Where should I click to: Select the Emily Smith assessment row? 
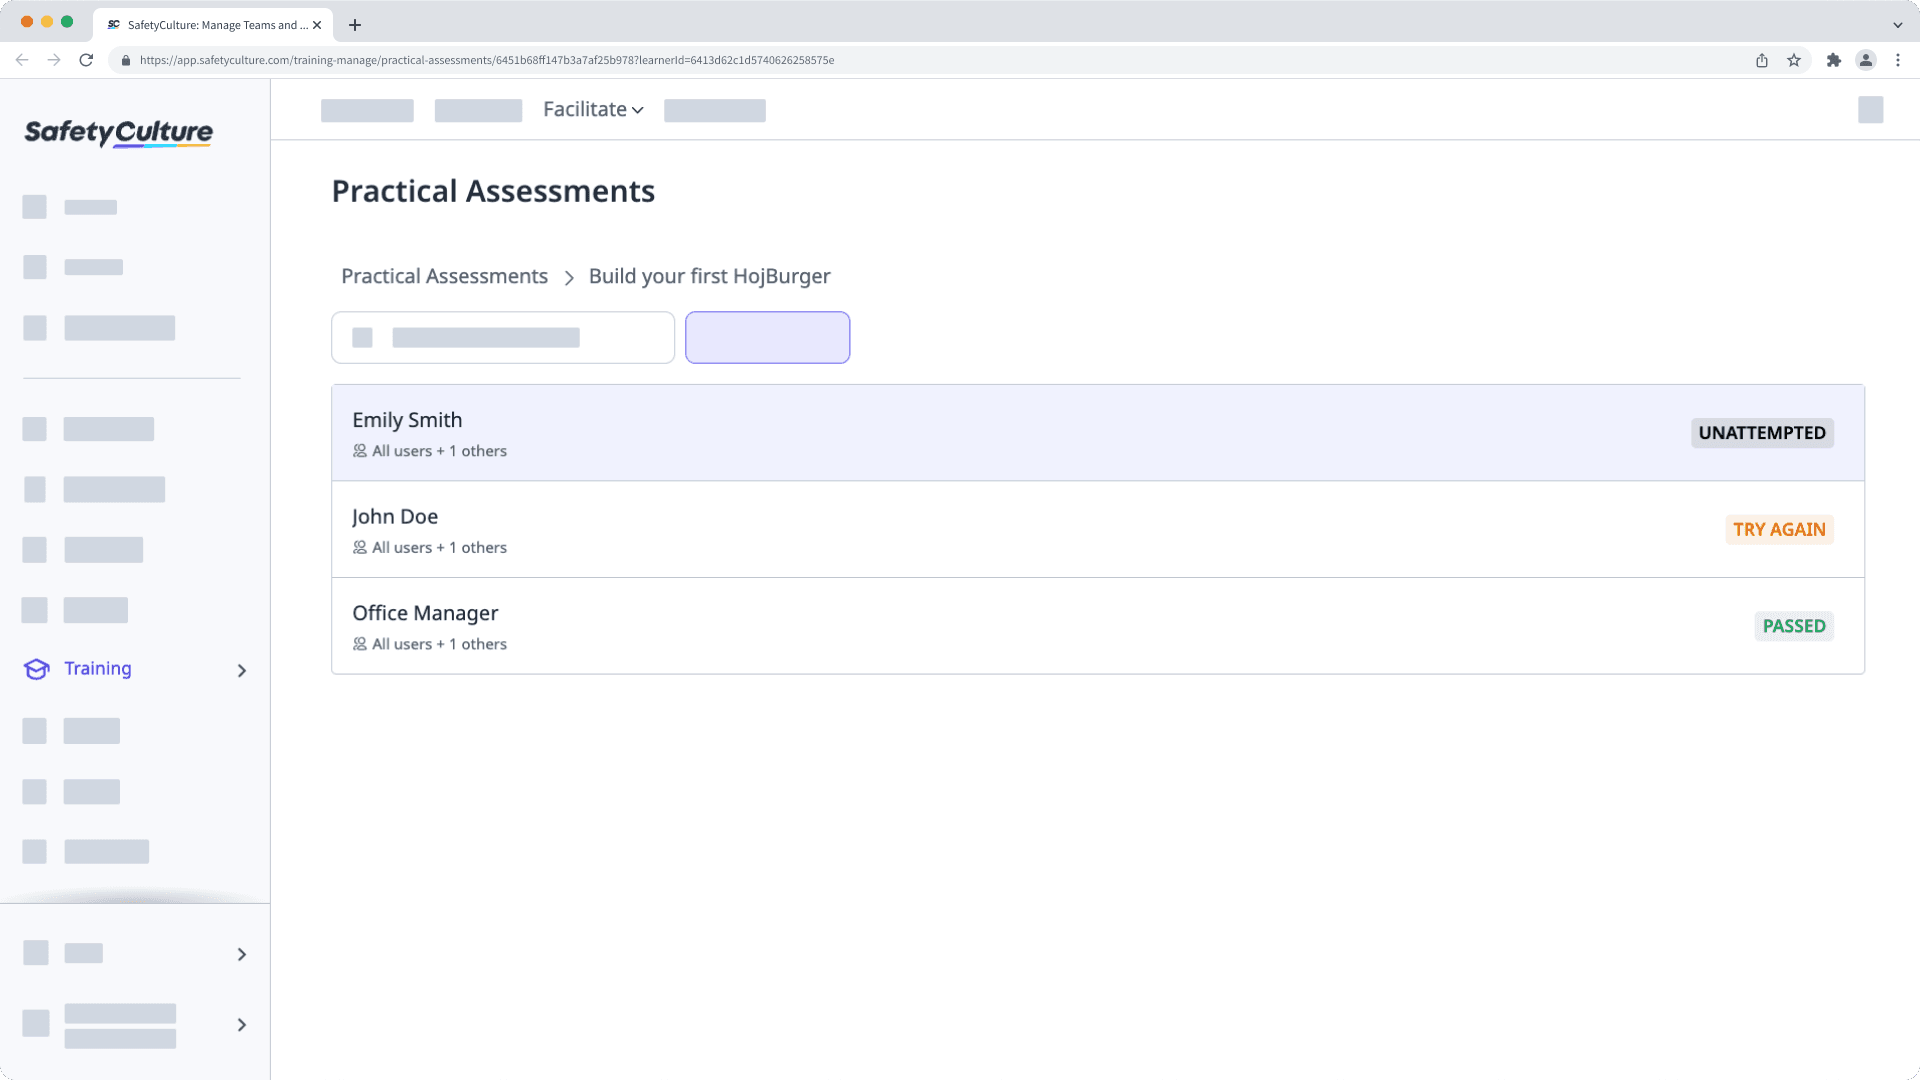click(x=1097, y=433)
